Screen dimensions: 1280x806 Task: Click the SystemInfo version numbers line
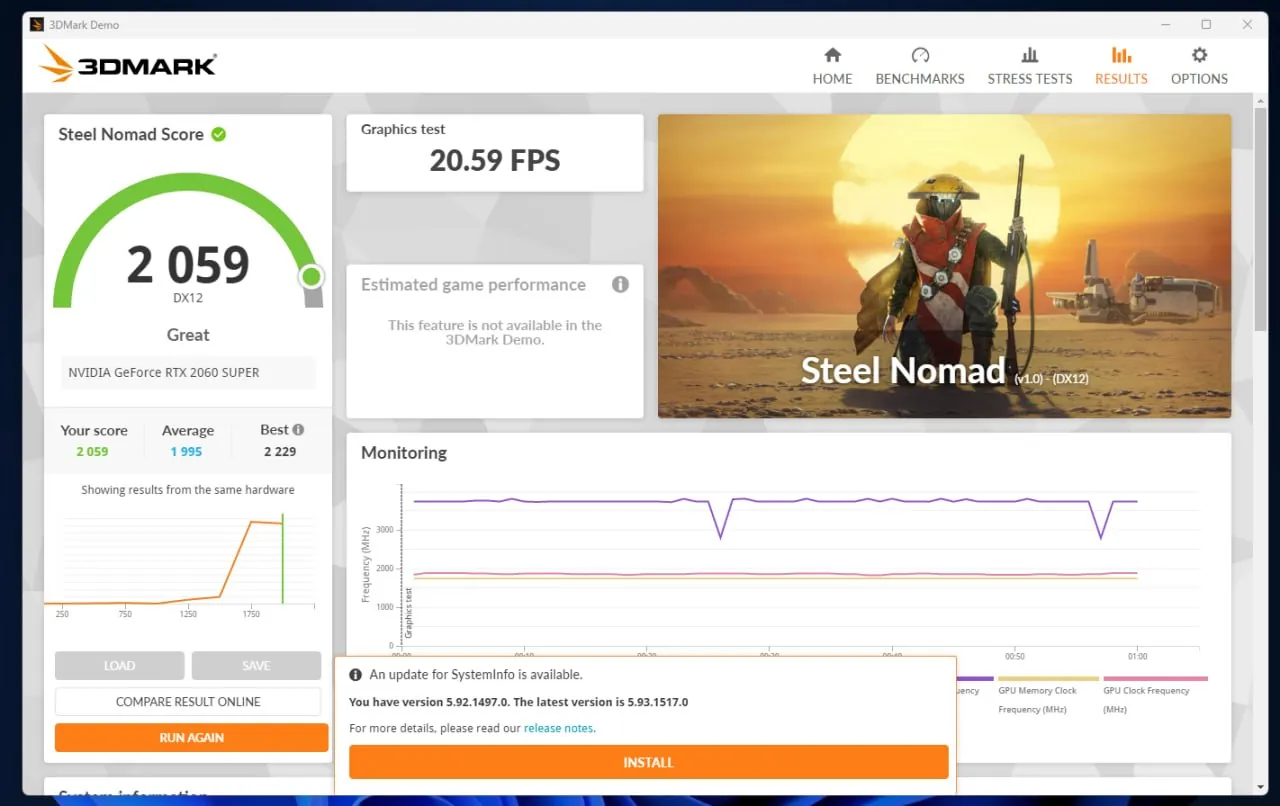pyautogui.click(x=518, y=702)
